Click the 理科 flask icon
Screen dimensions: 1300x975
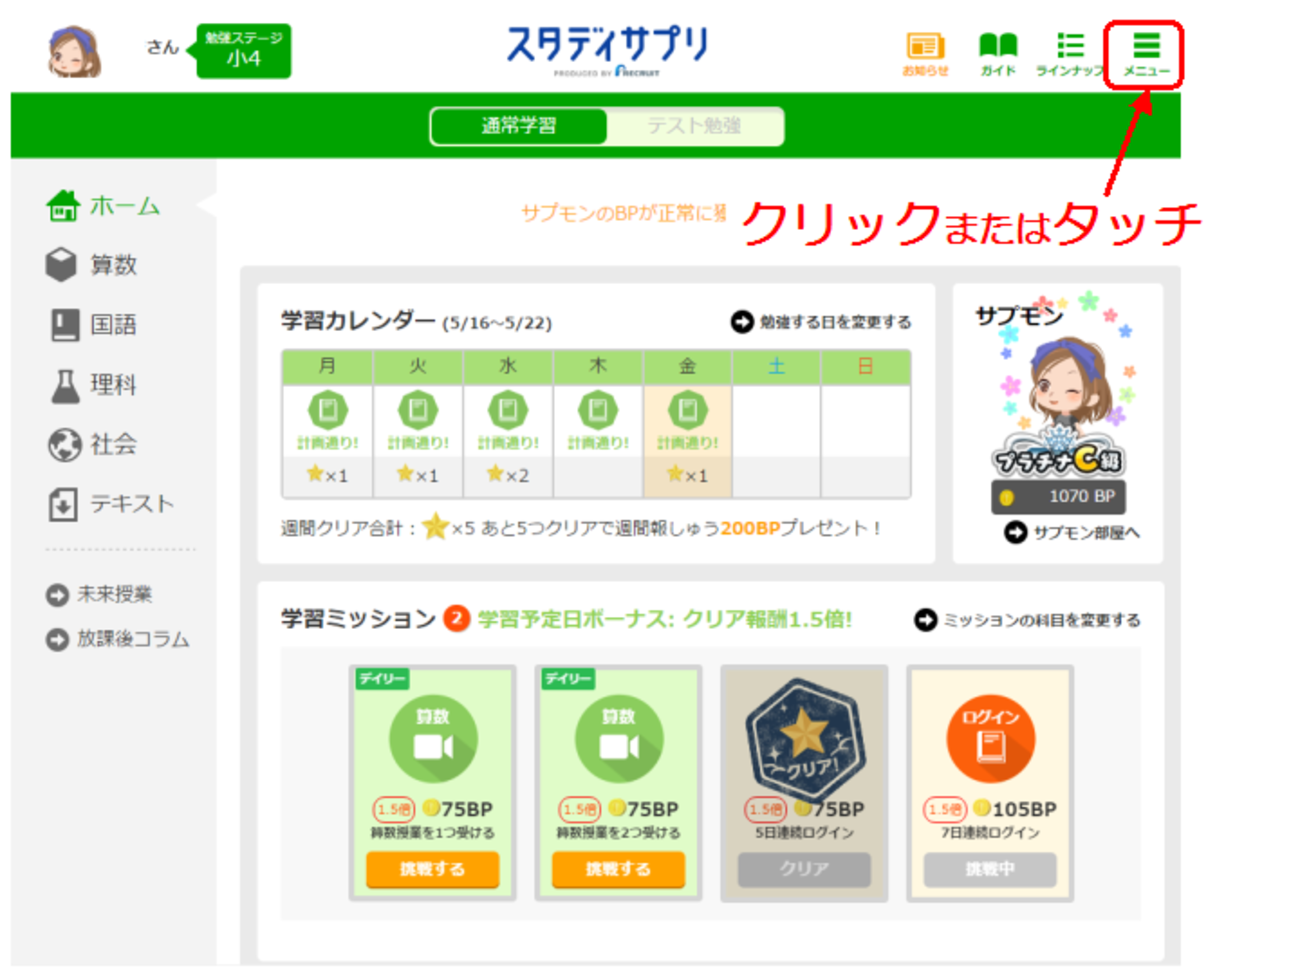tap(65, 385)
